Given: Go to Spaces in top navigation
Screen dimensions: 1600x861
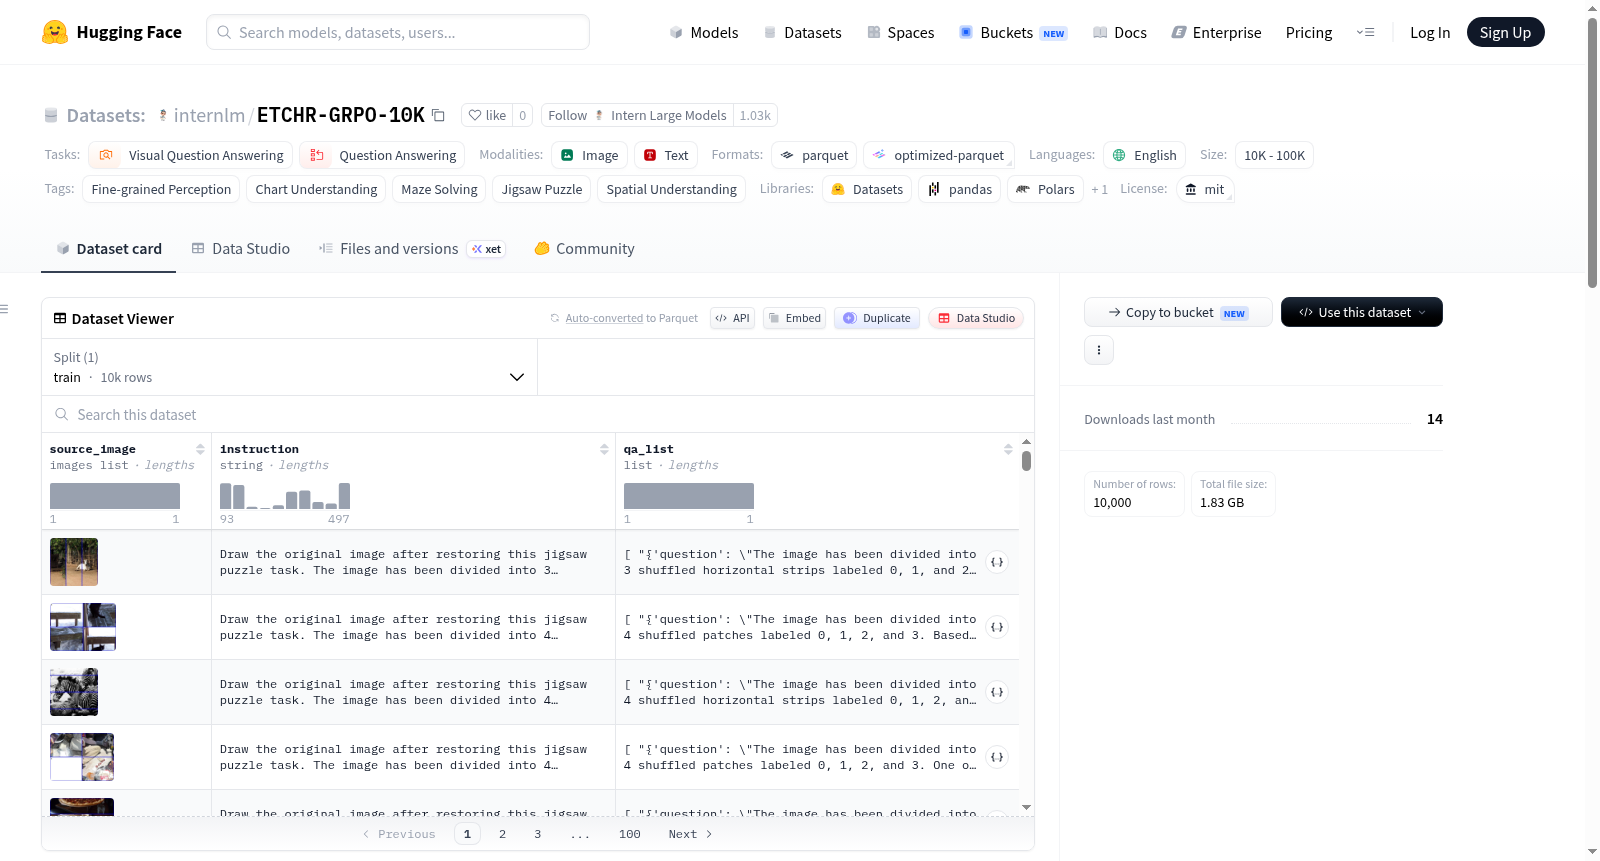Looking at the screenshot, I should click(x=900, y=32).
